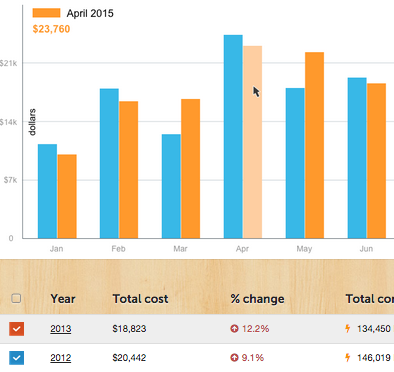Select the orange January bar
394x372 pixels.
point(67,196)
